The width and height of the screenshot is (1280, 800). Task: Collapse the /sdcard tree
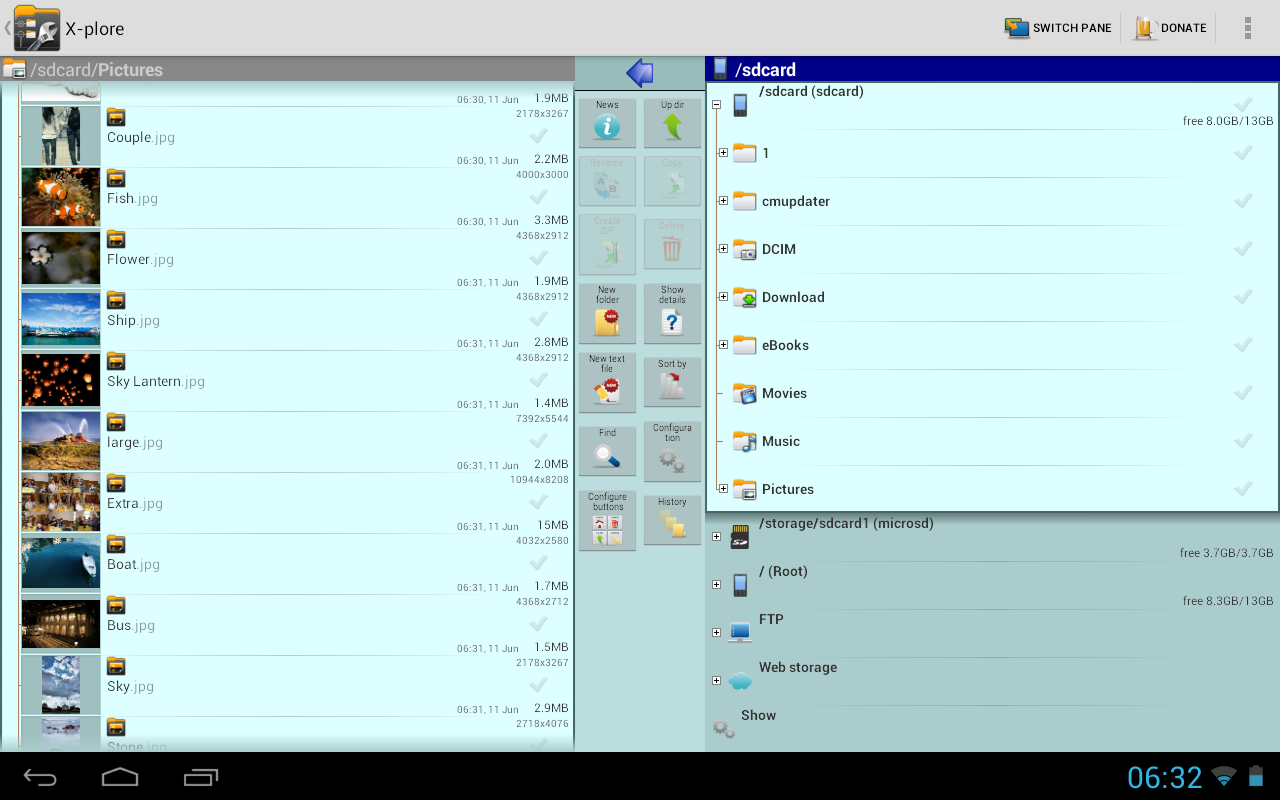point(715,104)
